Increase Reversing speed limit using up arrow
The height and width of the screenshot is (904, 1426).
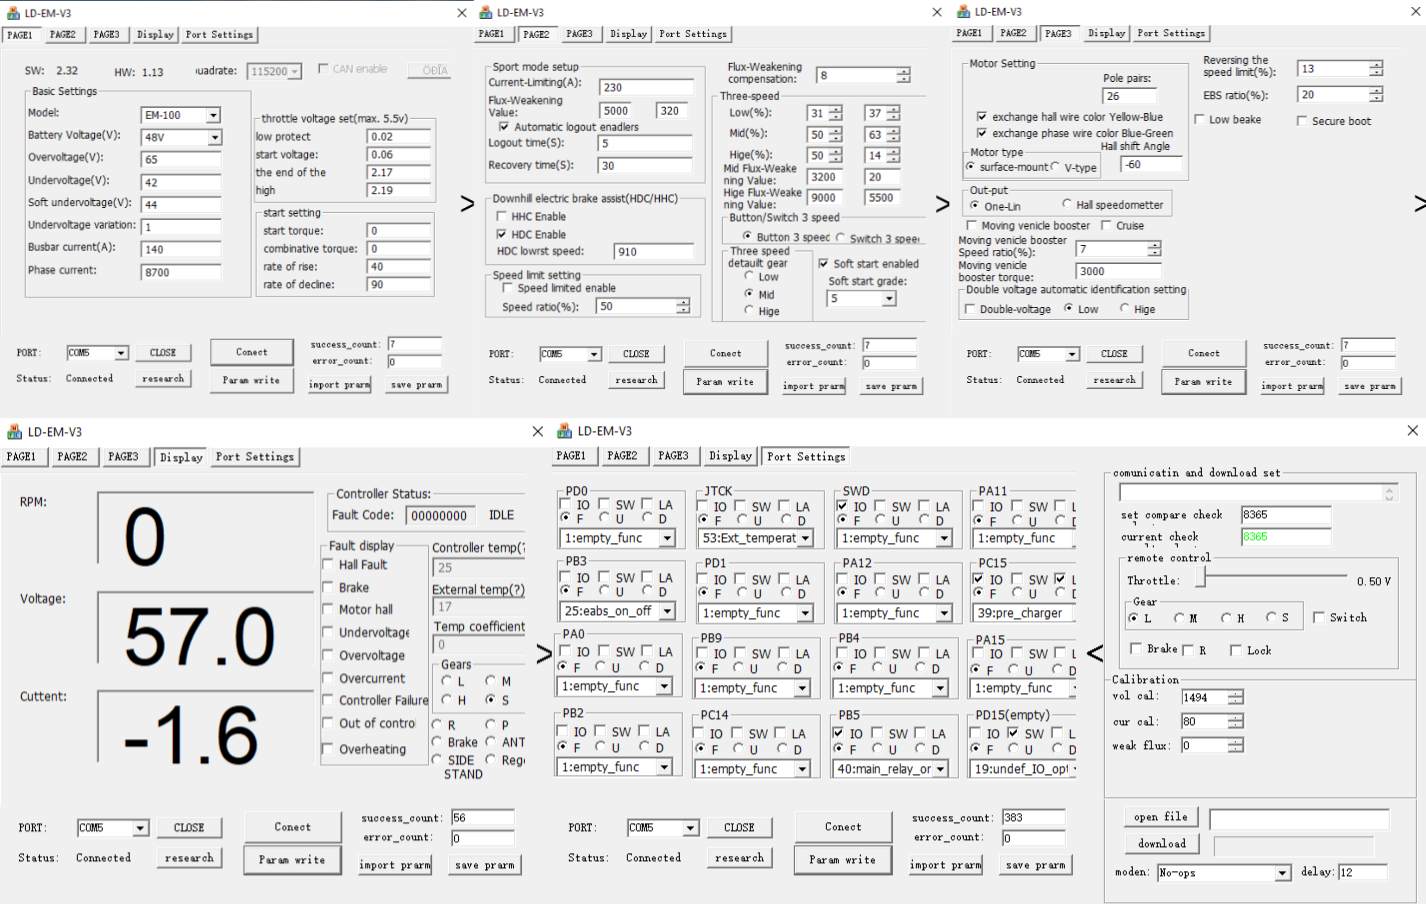[x=1376, y=64]
